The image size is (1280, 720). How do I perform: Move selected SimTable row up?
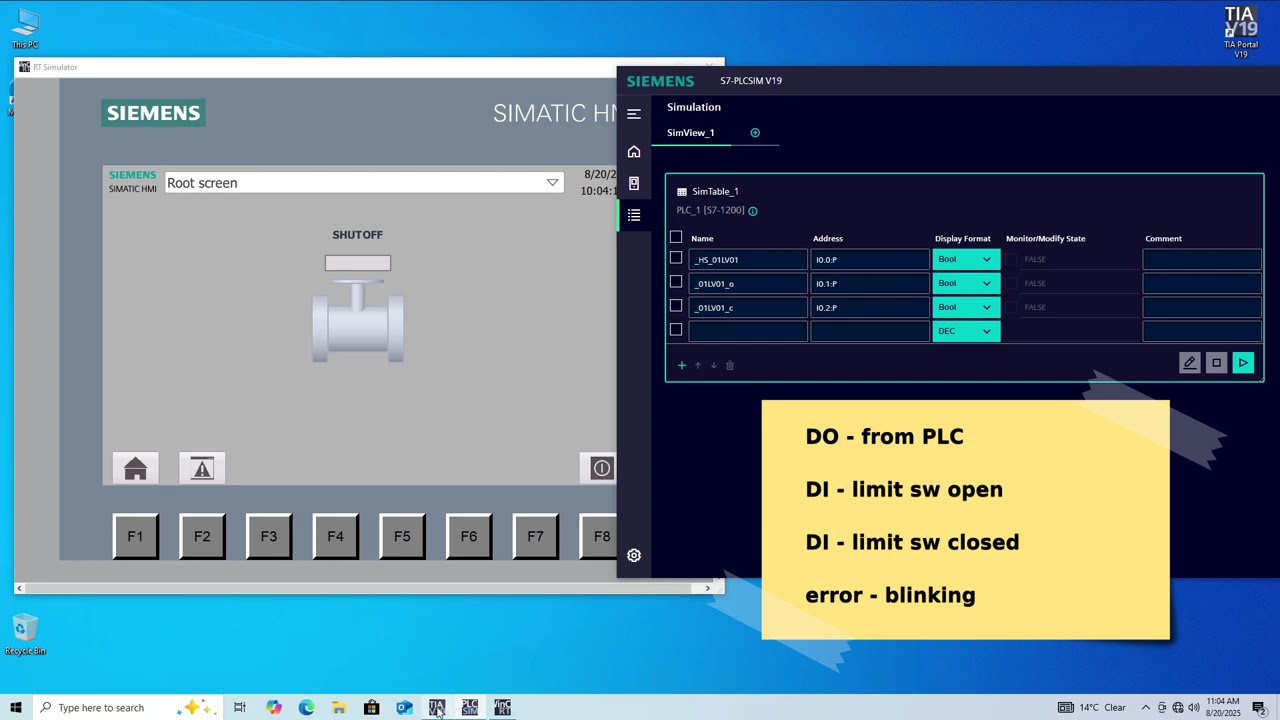[698, 365]
